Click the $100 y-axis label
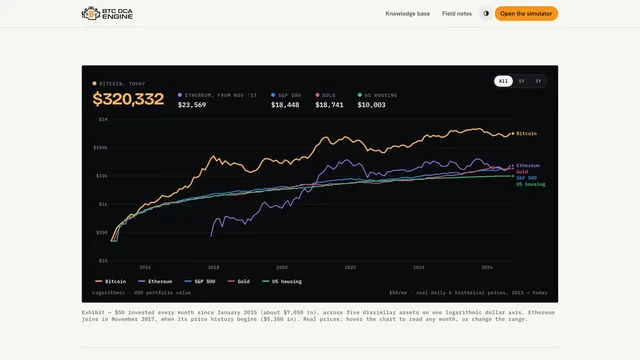The width and height of the screenshot is (640, 360). point(102,232)
